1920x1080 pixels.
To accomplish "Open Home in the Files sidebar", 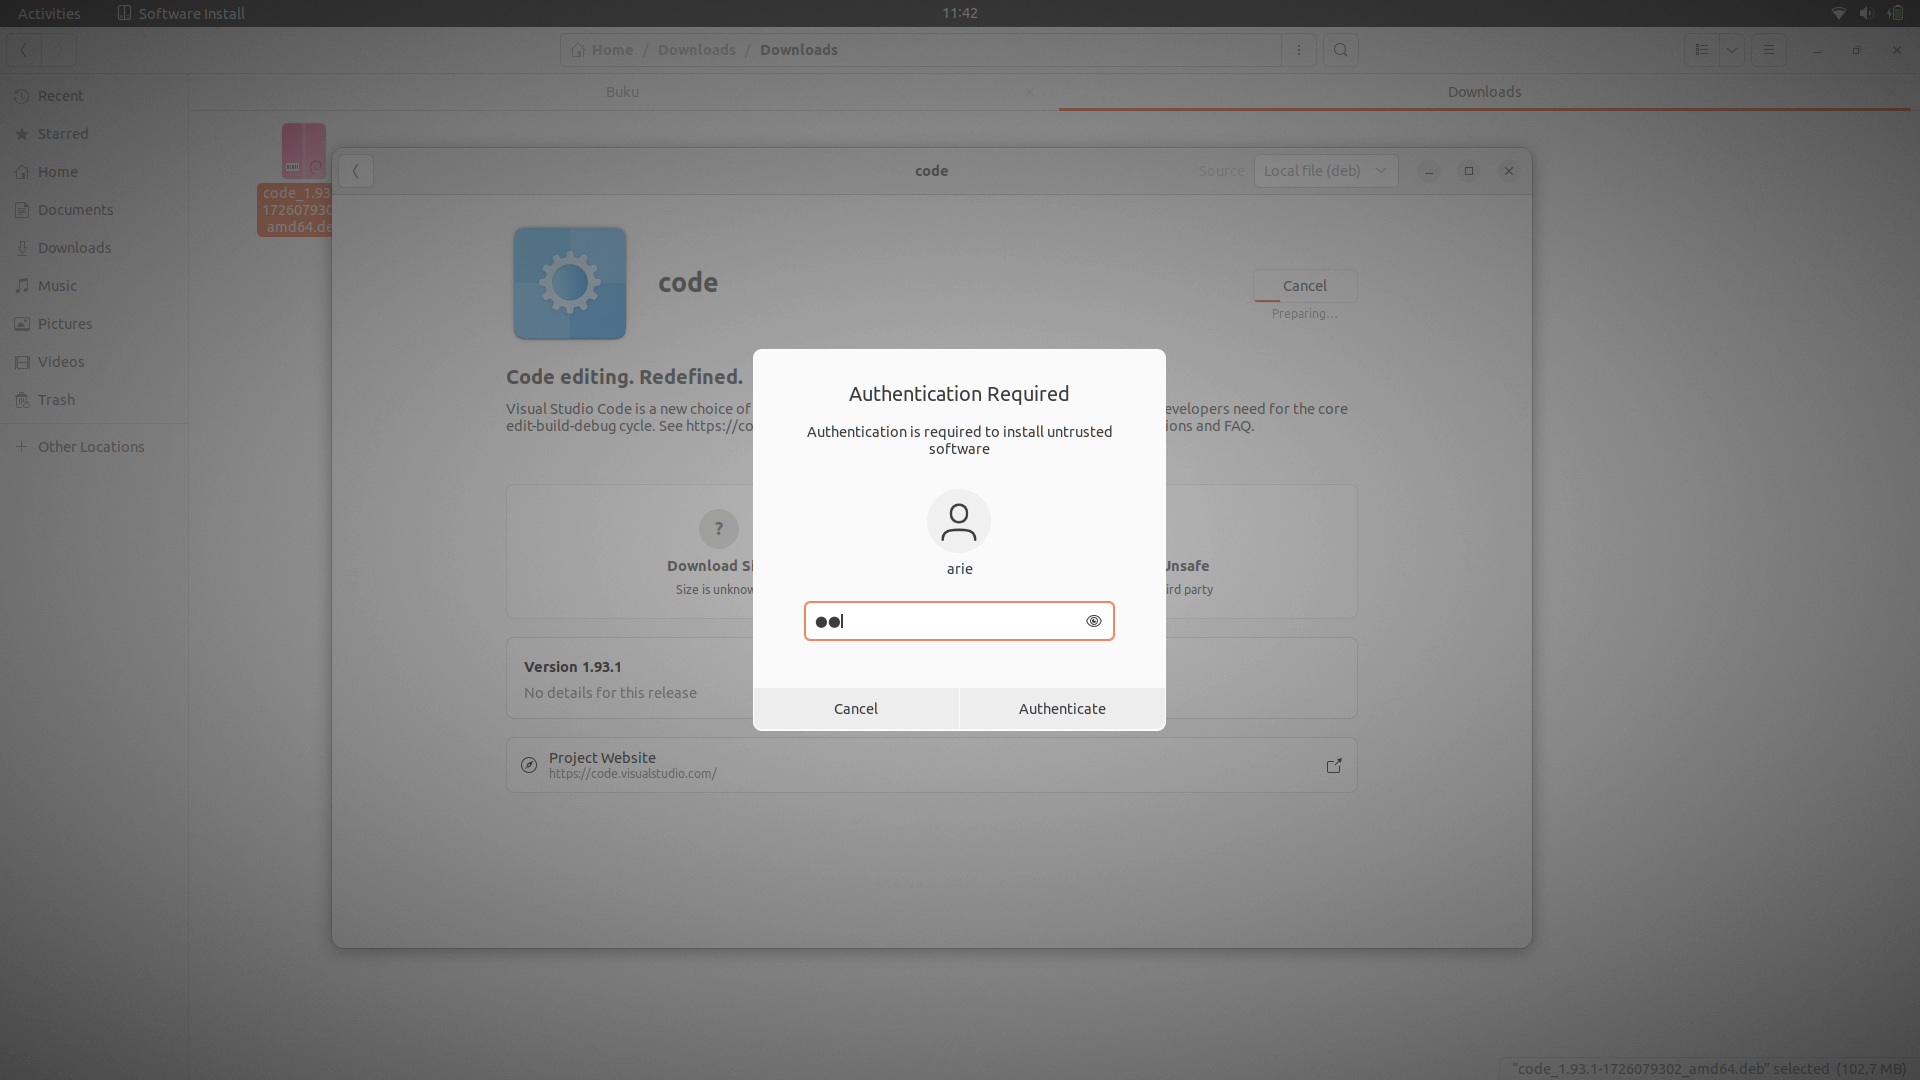I will tap(94, 172).
